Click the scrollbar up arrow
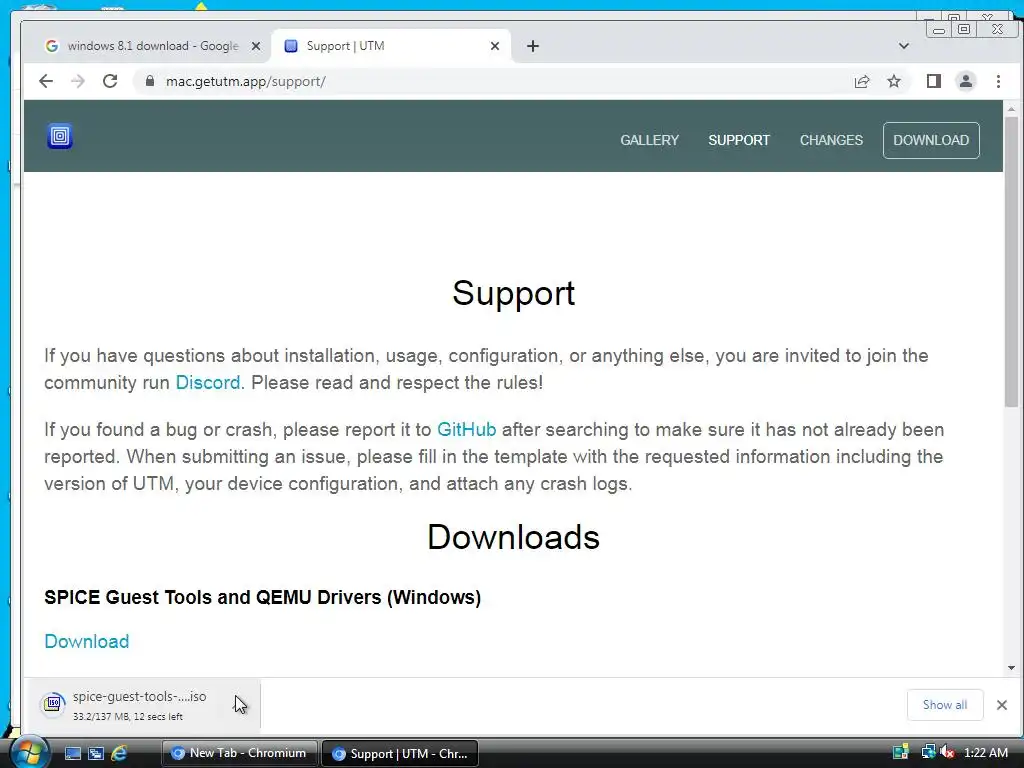 pos(1011,109)
